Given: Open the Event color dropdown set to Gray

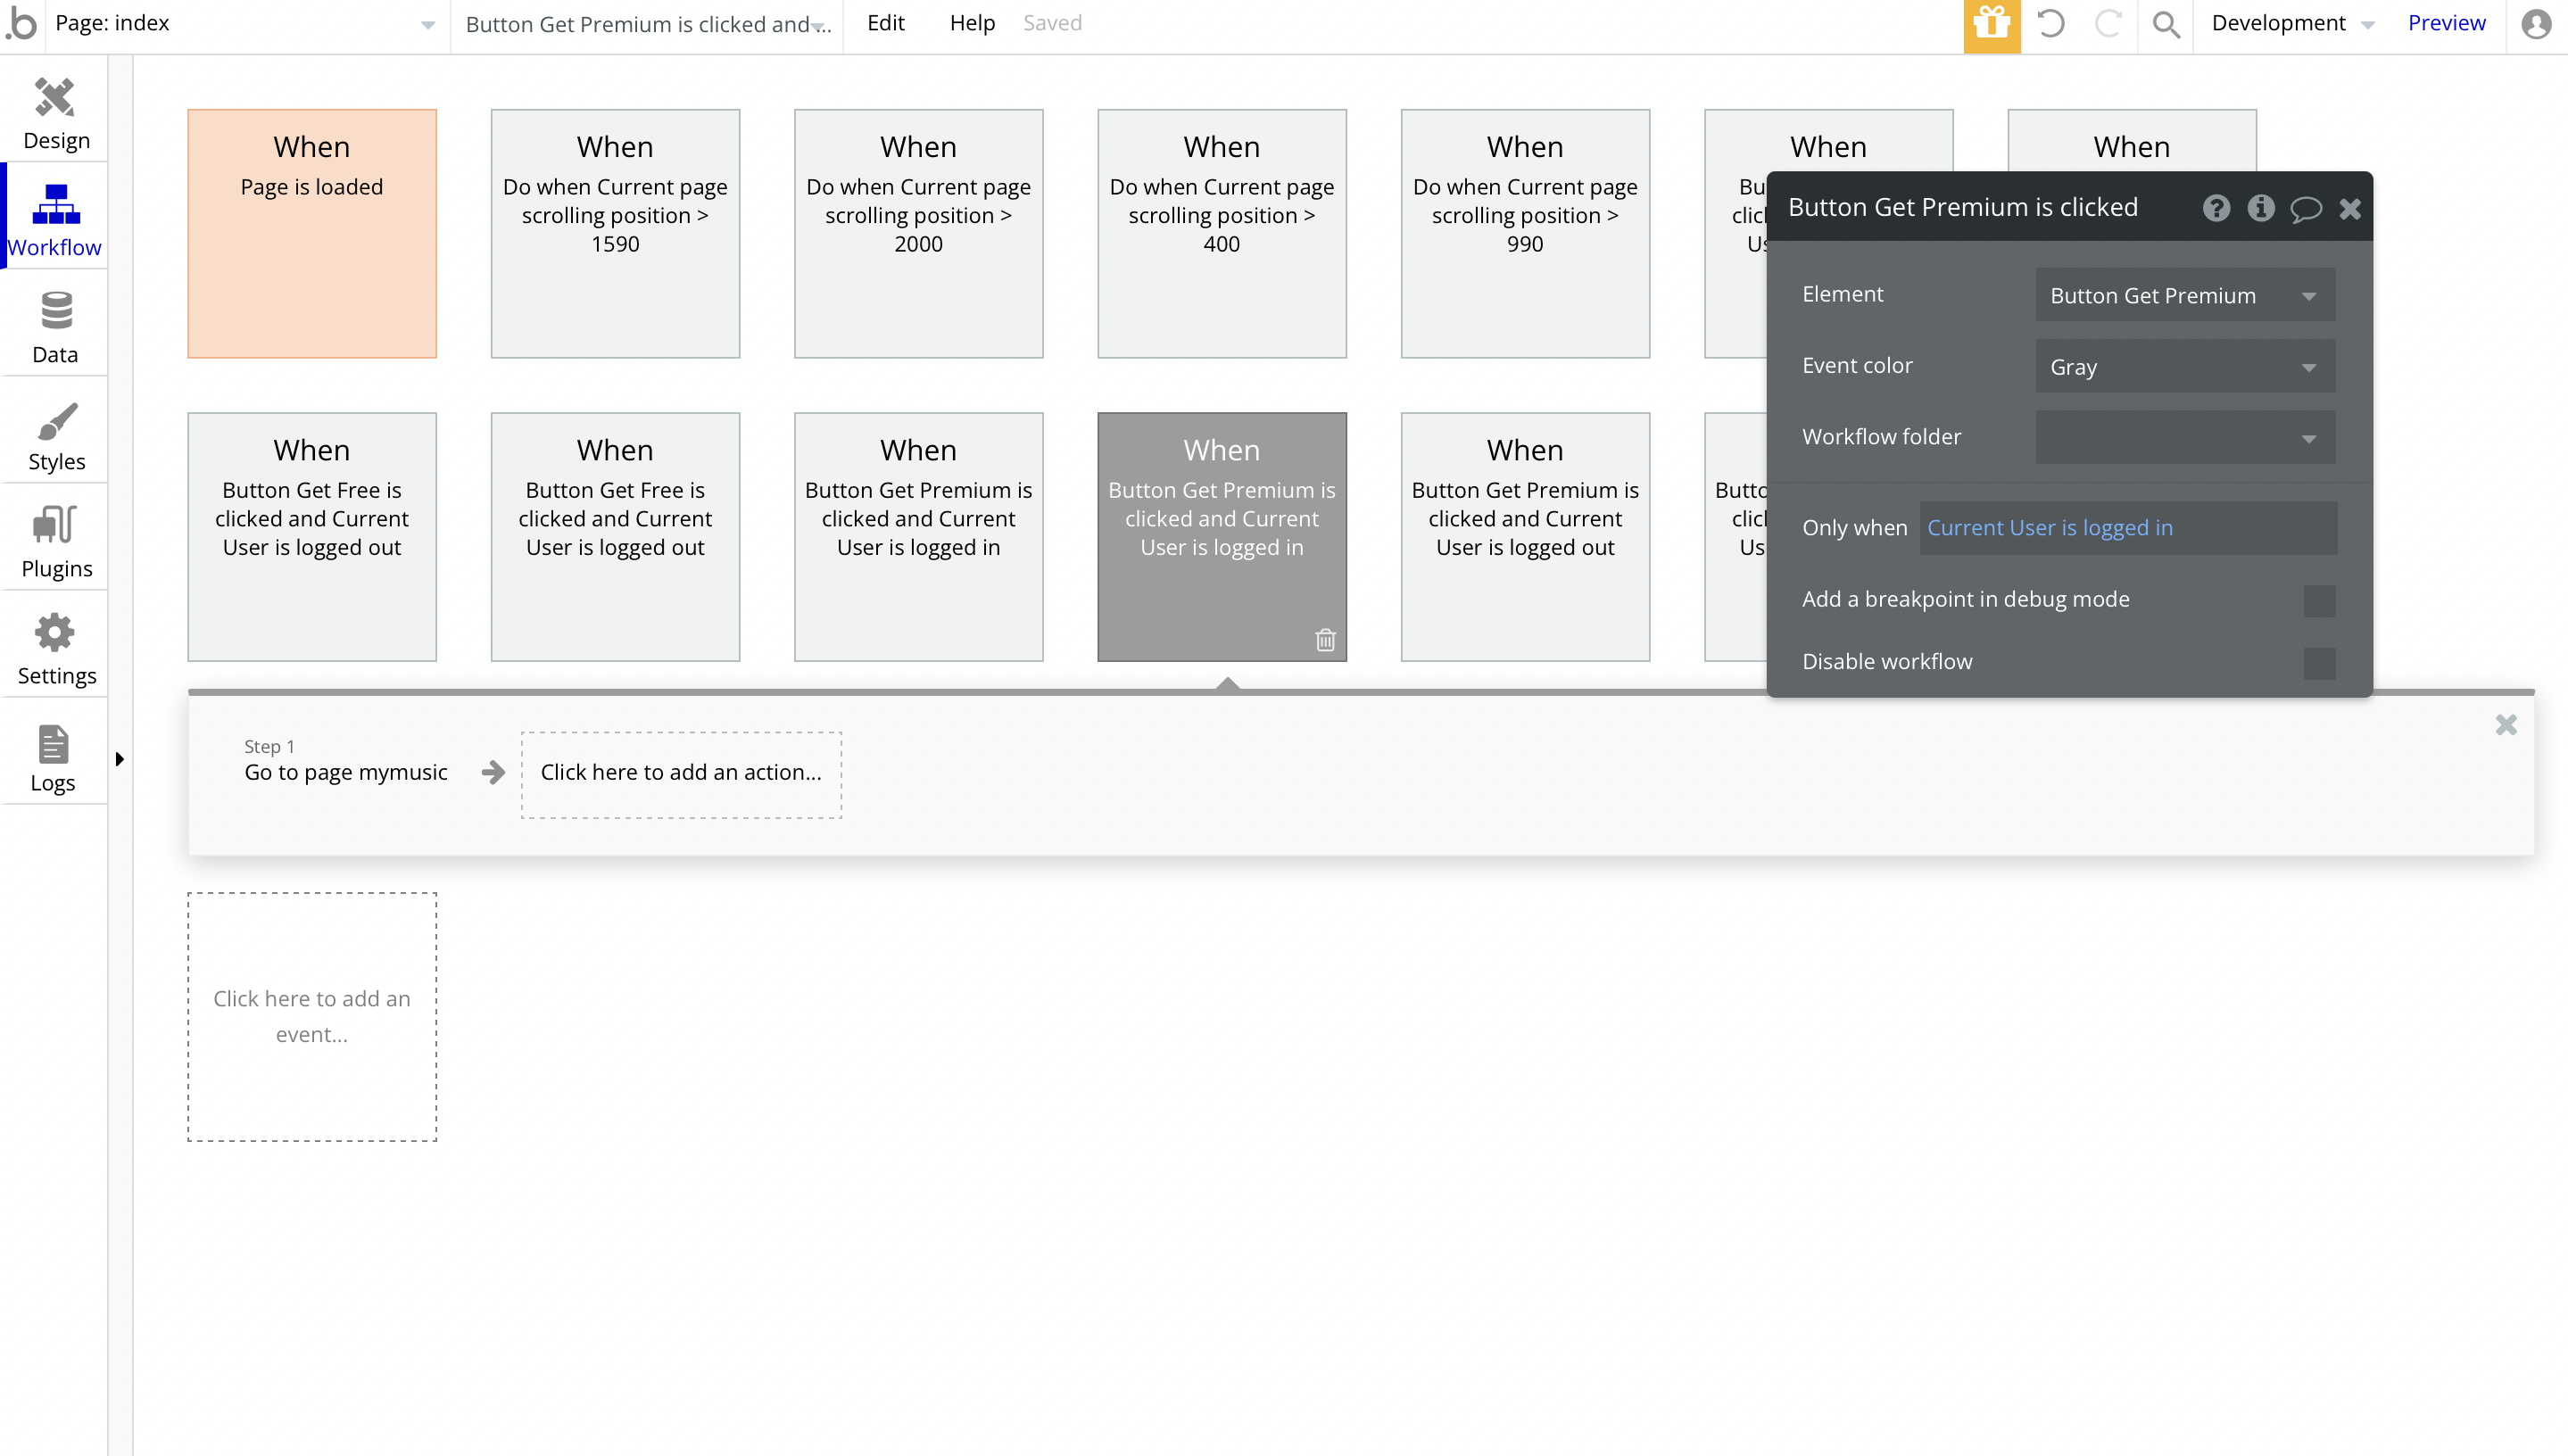Looking at the screenshot, I should pyautogui.click(x=2184, y=367).
